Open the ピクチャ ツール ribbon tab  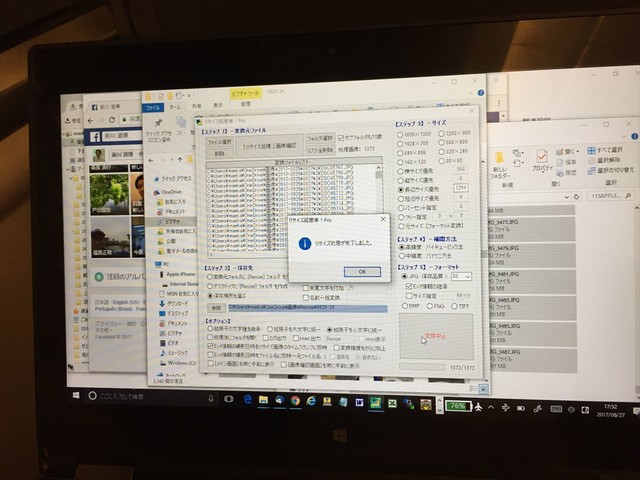[x=246, y=94]
